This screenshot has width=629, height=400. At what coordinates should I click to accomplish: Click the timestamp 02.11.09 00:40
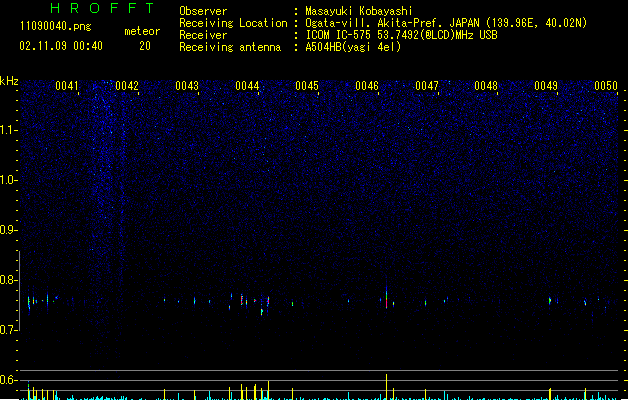[61, 46]
